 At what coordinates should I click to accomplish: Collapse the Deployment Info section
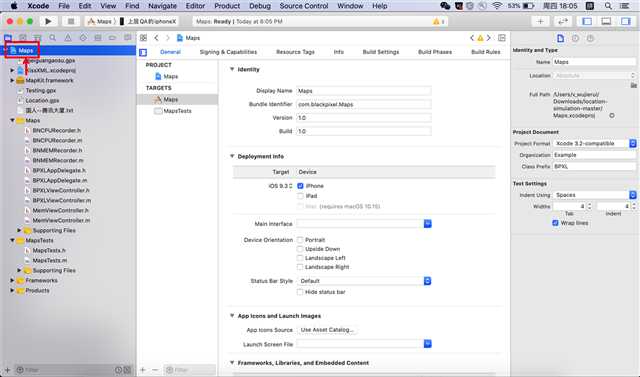(232, 156)
